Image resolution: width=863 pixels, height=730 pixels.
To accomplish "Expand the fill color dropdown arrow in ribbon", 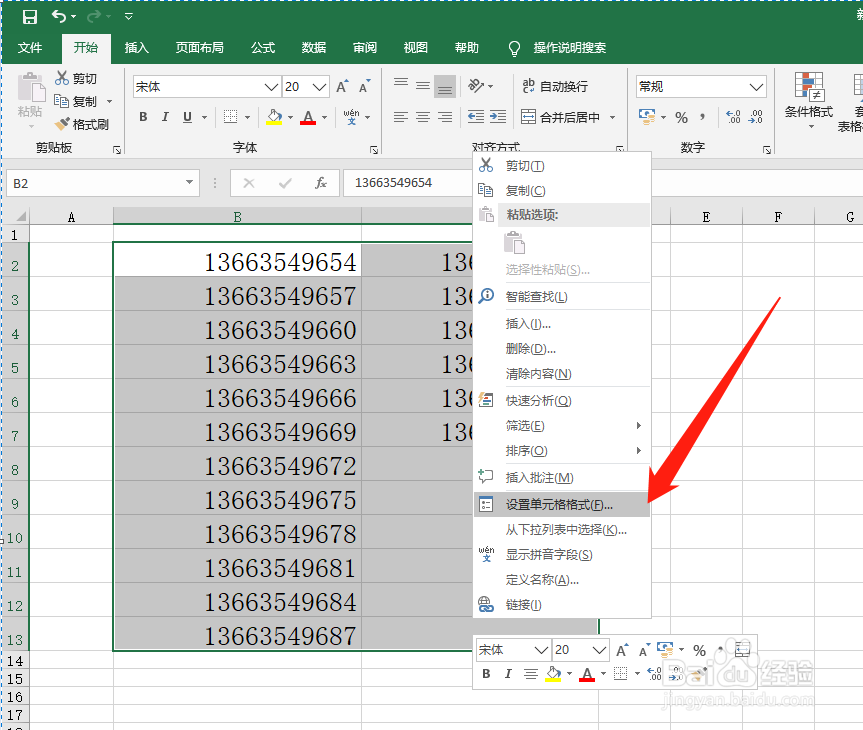I will 290,117.
